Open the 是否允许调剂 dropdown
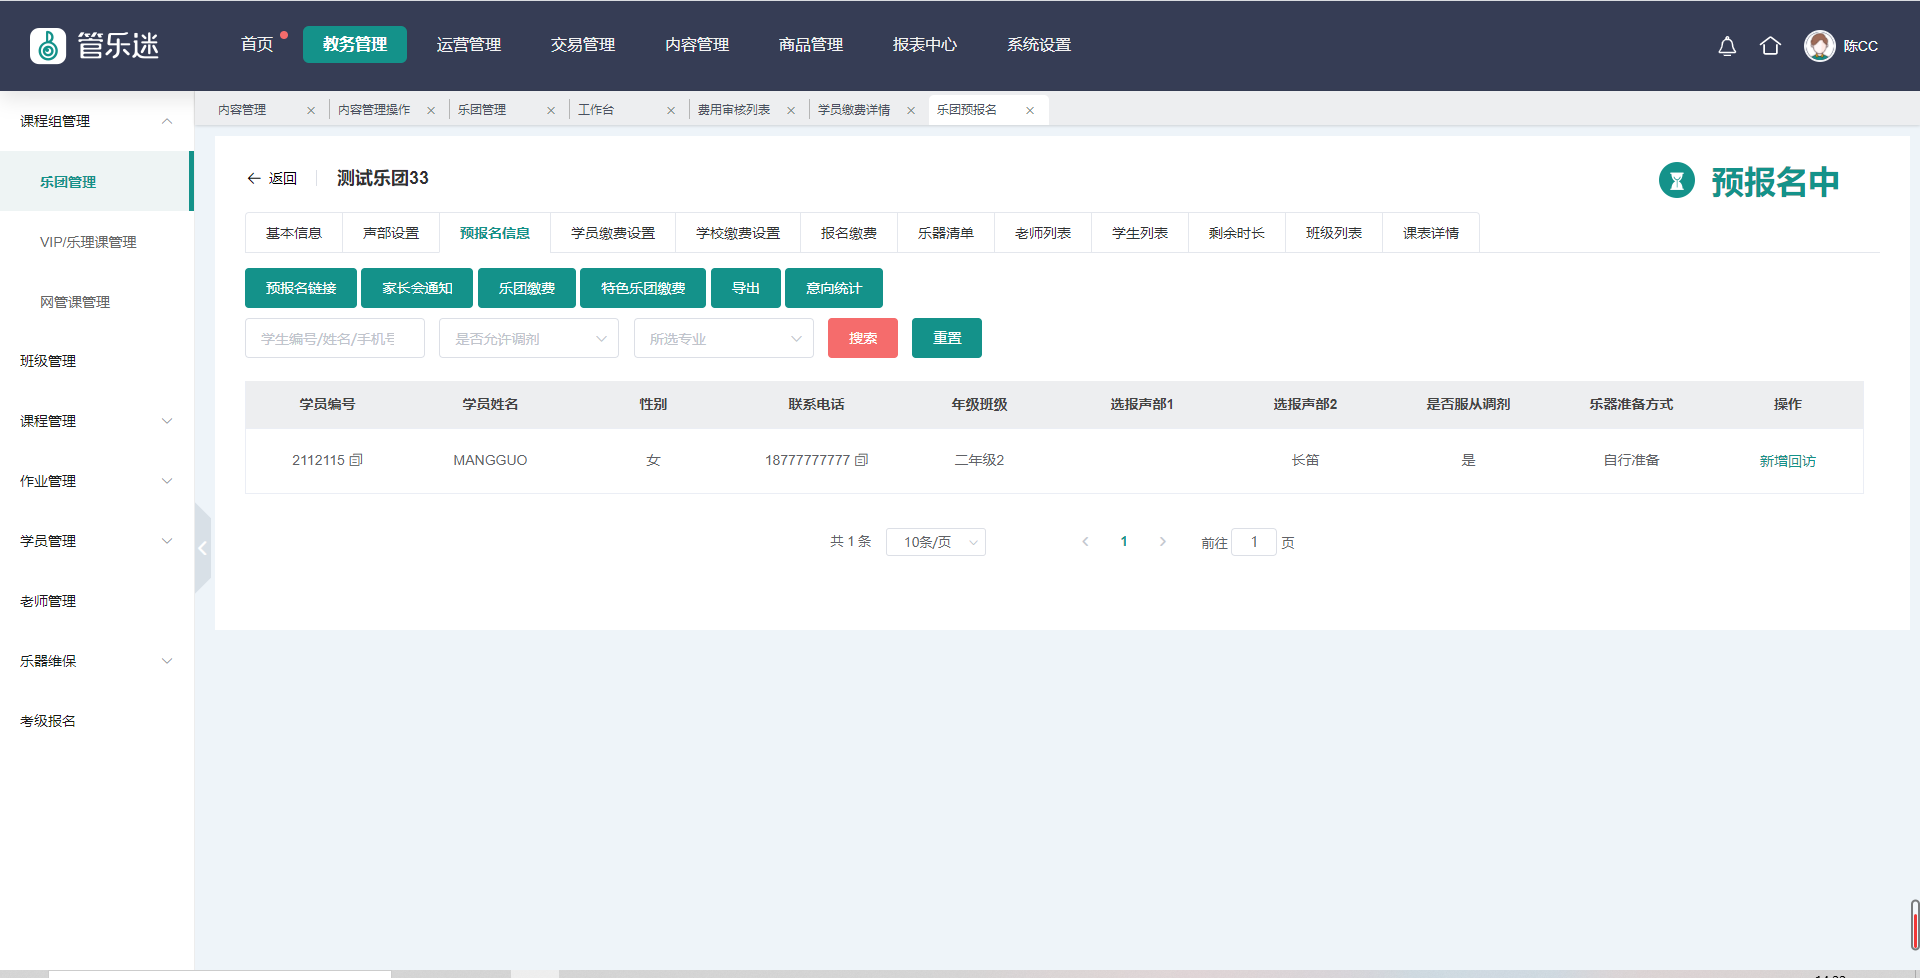Image resolution: width=1920 pixels, height=978 pixels. (528, 339)
